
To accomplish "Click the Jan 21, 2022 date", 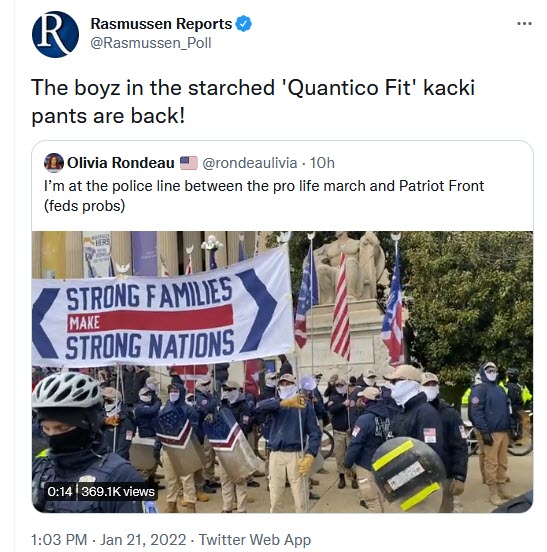I will 143,539.
